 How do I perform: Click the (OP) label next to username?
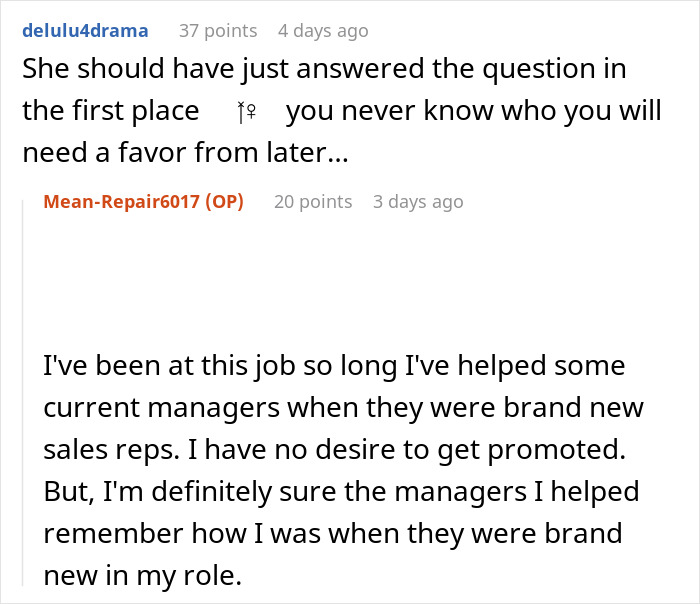coord(224,201)
